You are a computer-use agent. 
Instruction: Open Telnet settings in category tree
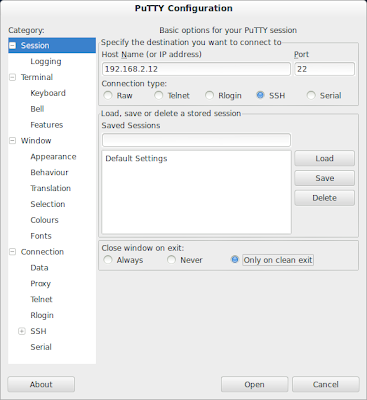coord(41,299)
